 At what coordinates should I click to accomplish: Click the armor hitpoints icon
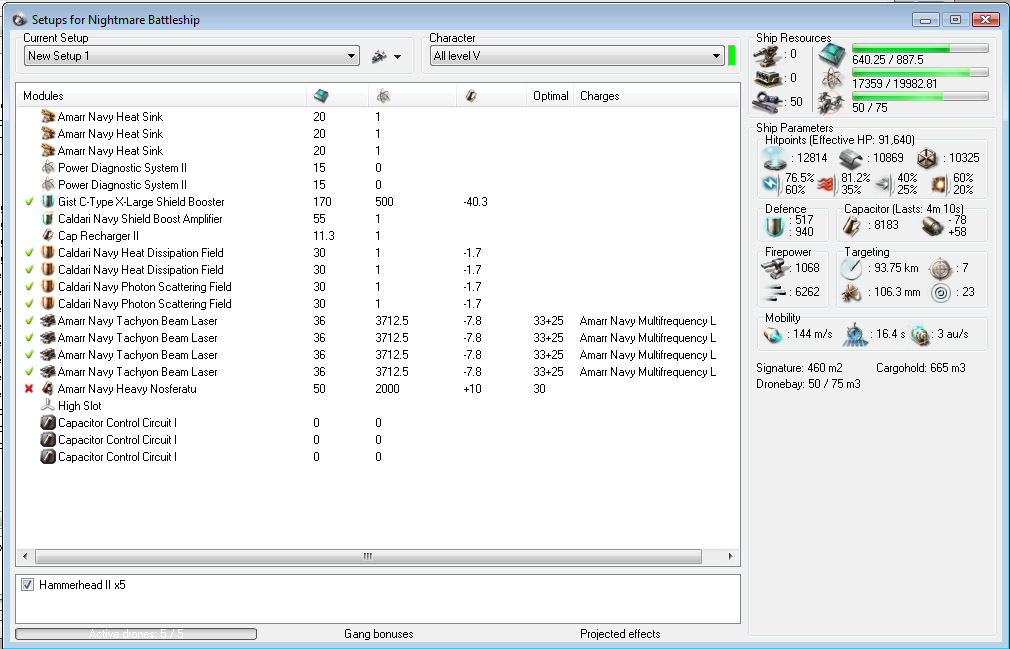[x=851, y=159]
